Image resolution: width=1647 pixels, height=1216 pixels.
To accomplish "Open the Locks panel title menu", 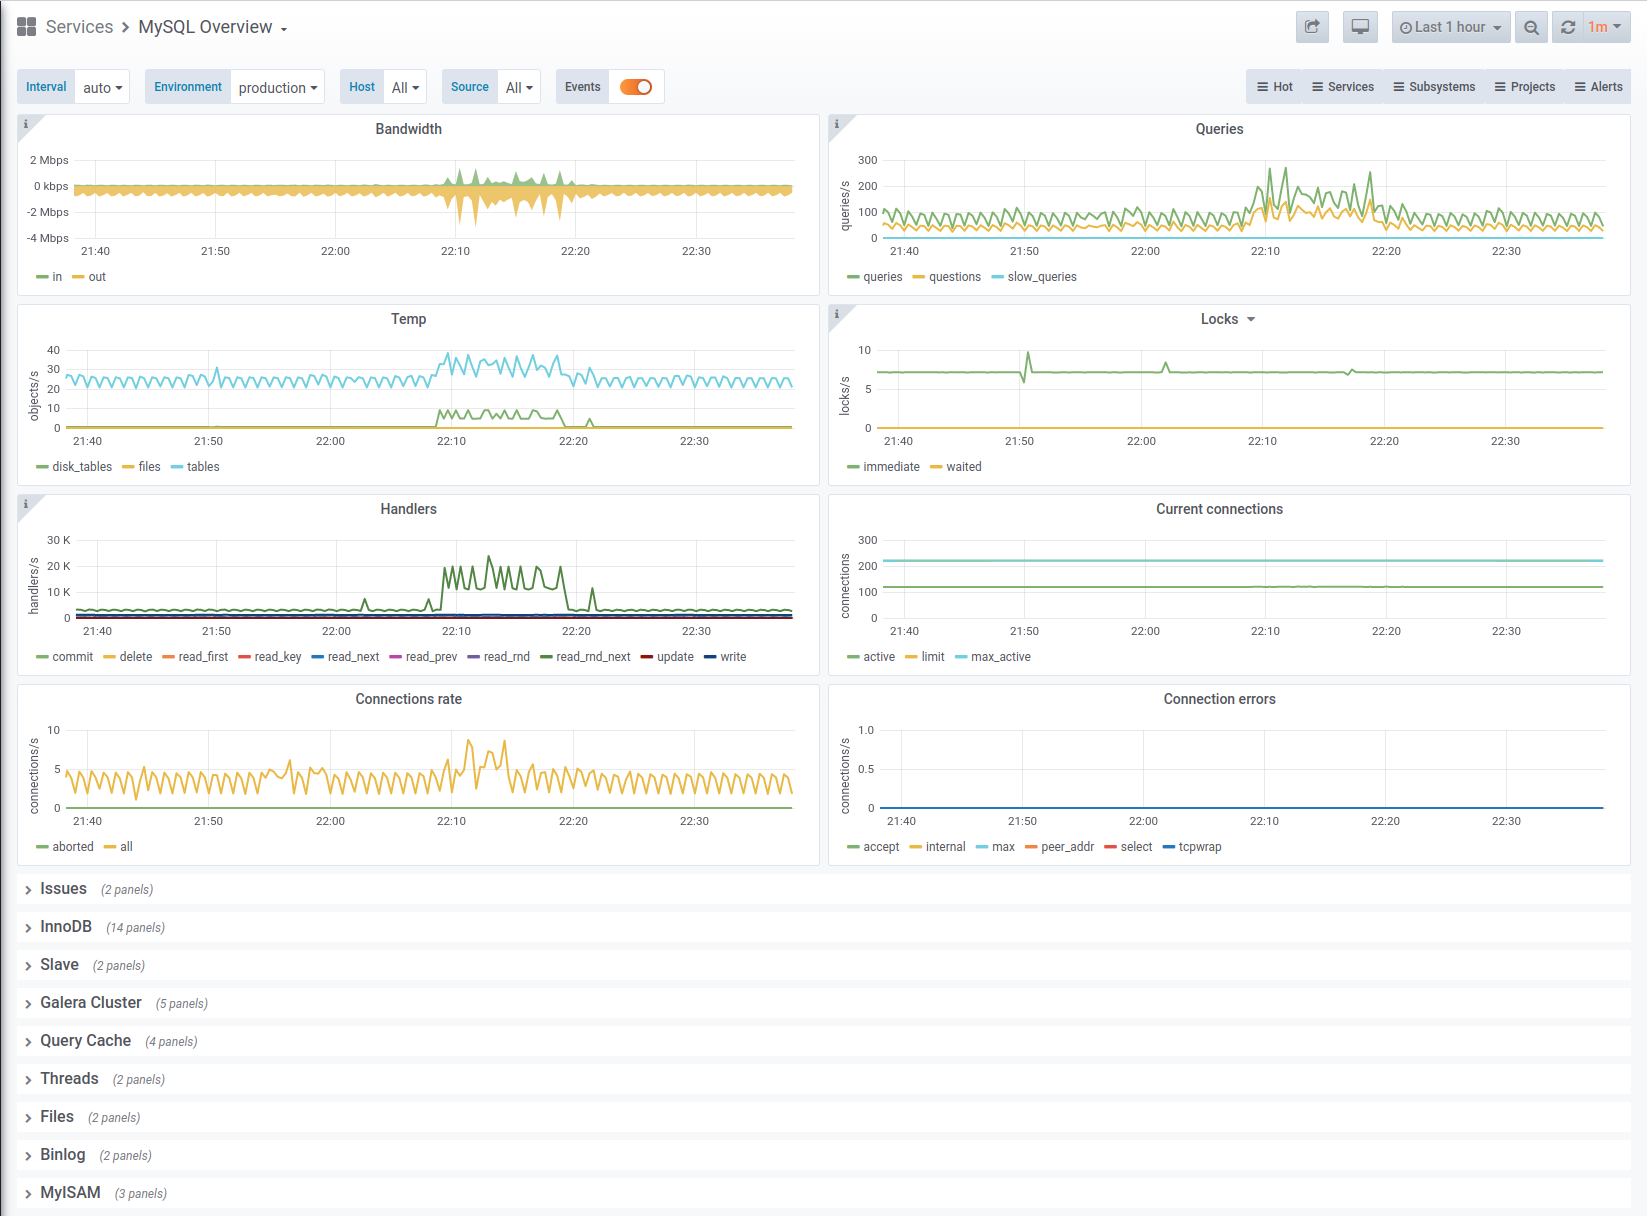I will [x=1227, y=319].
